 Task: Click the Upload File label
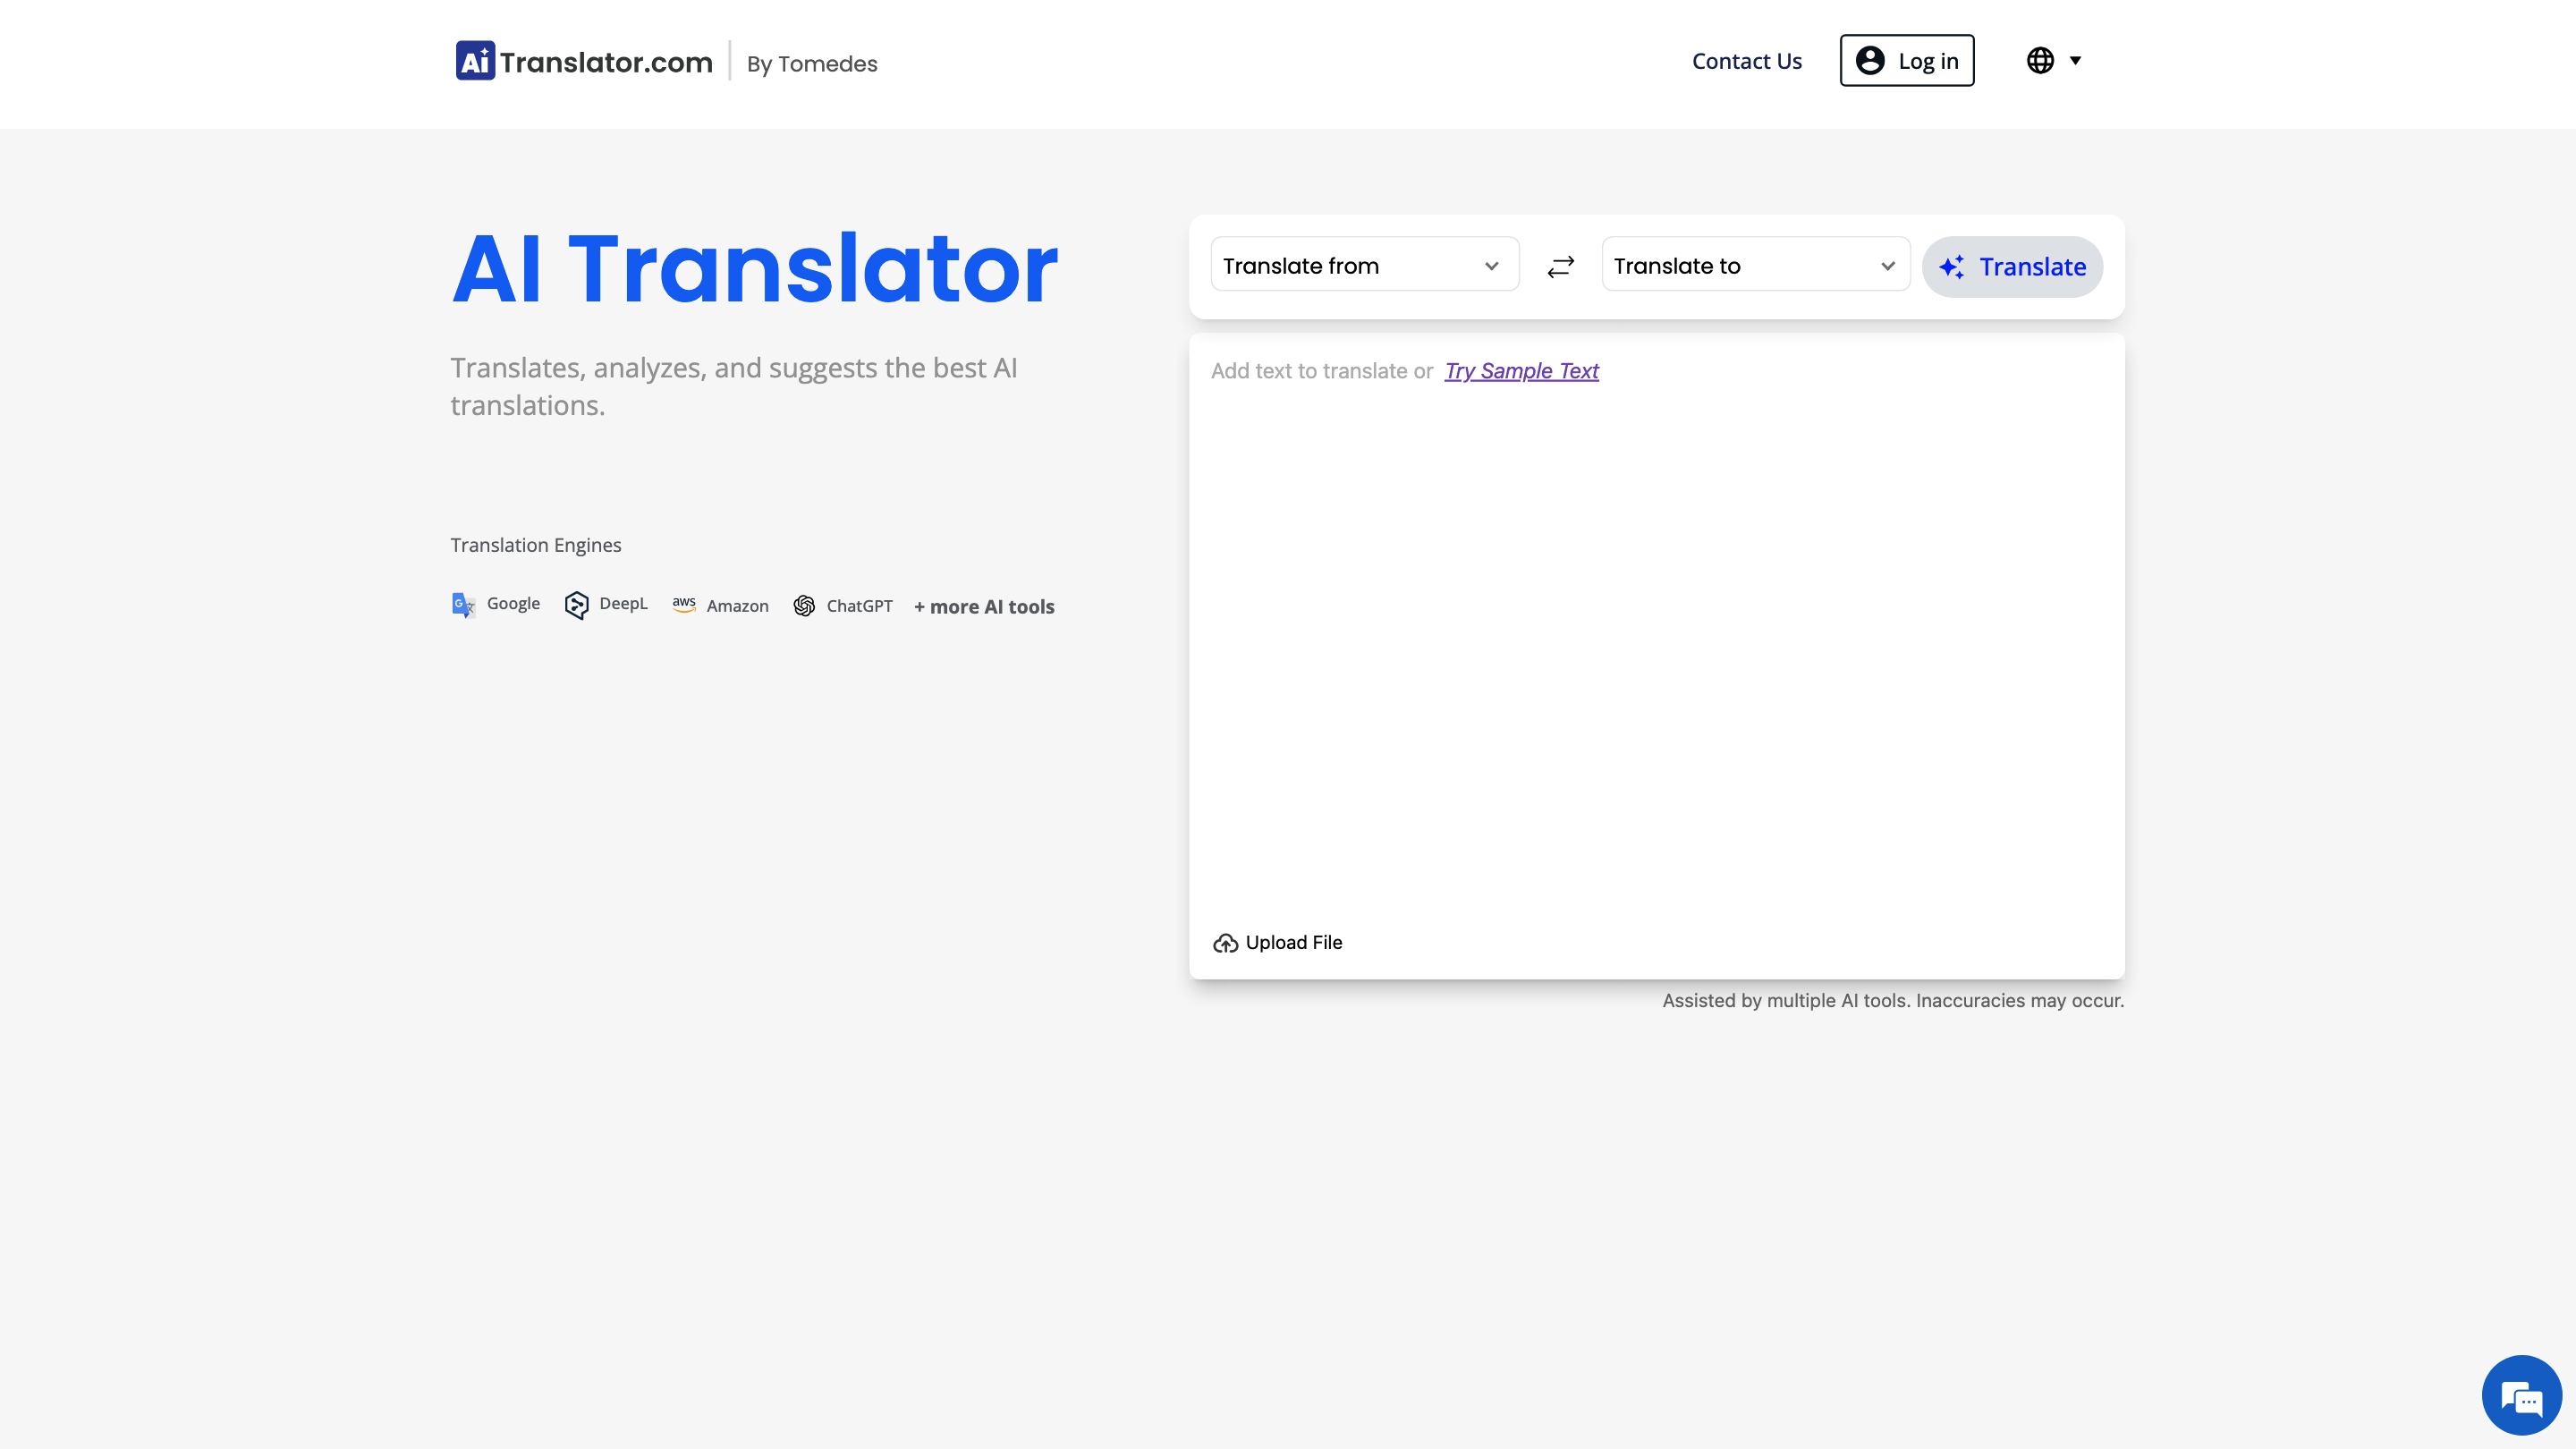(x=1293, y=943)
